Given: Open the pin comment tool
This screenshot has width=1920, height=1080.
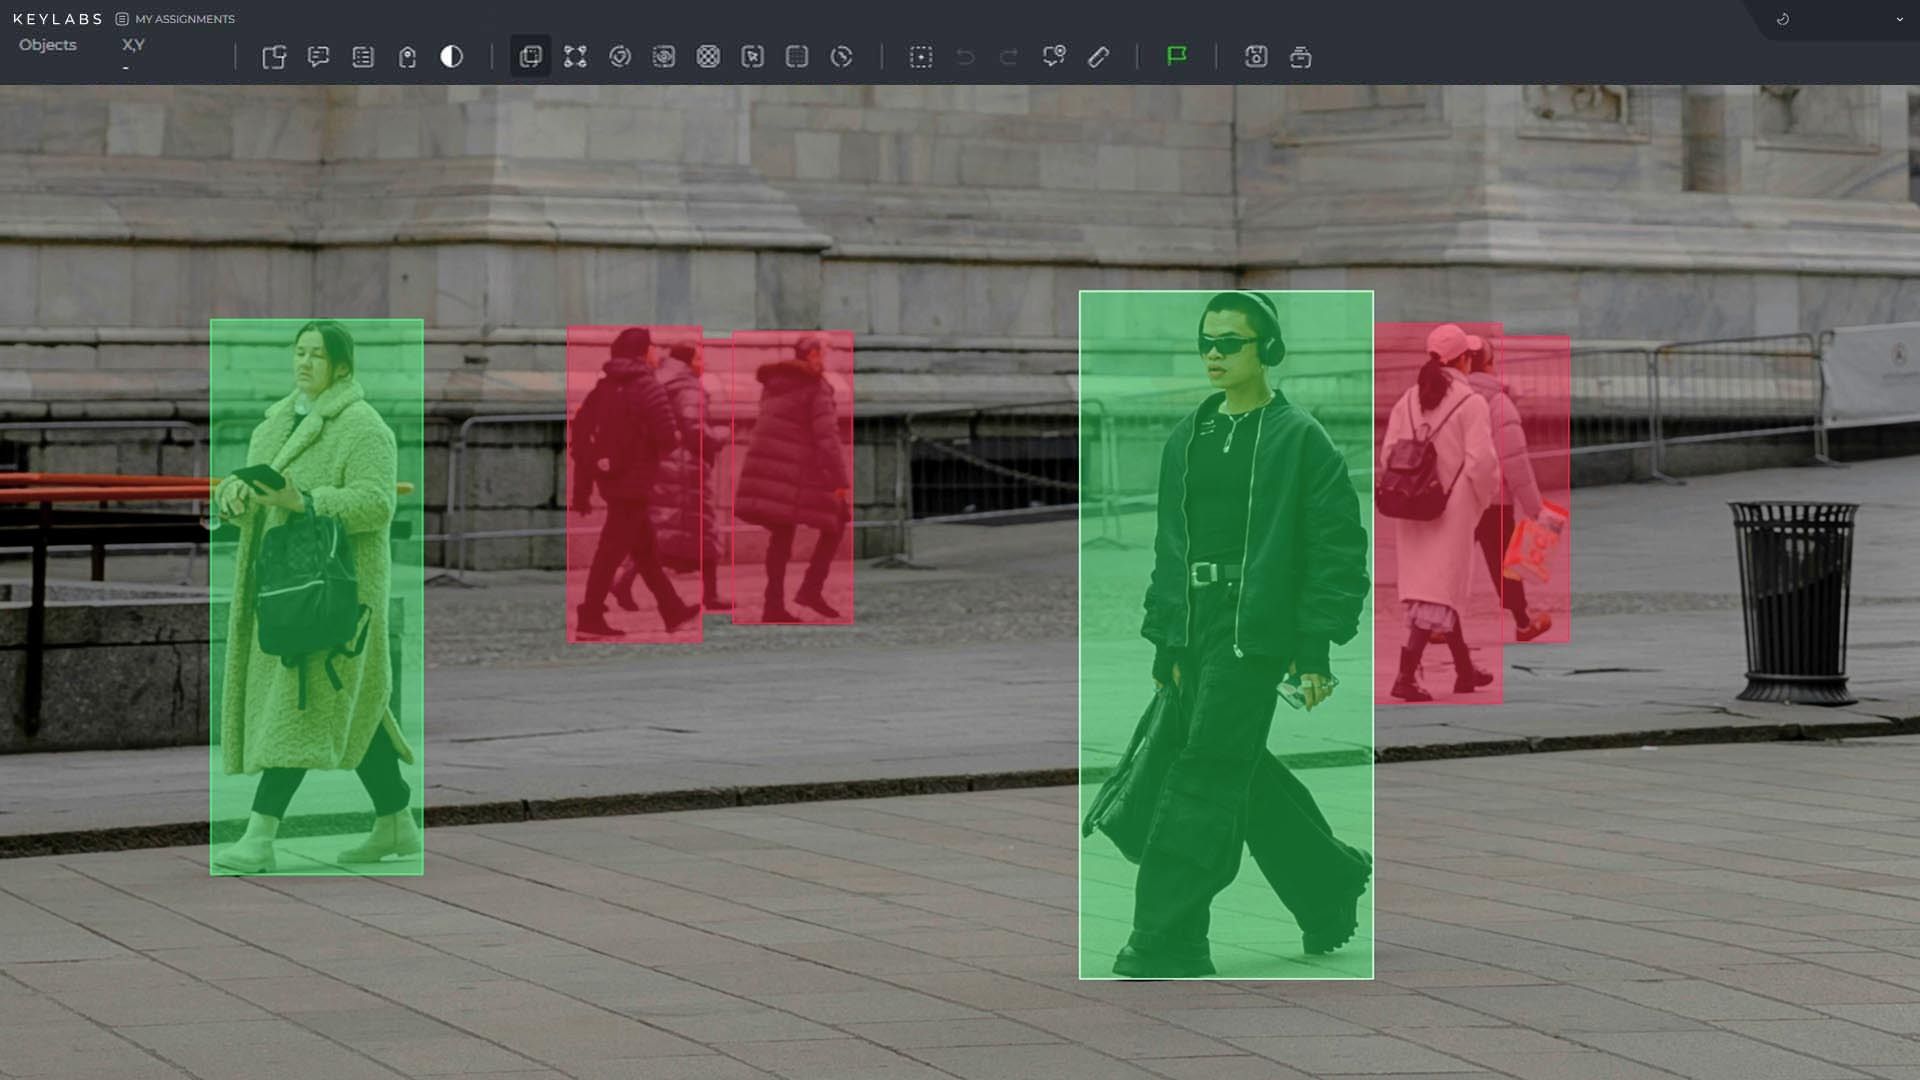Looking at the screenshot, I should (x=1053, y=57).
